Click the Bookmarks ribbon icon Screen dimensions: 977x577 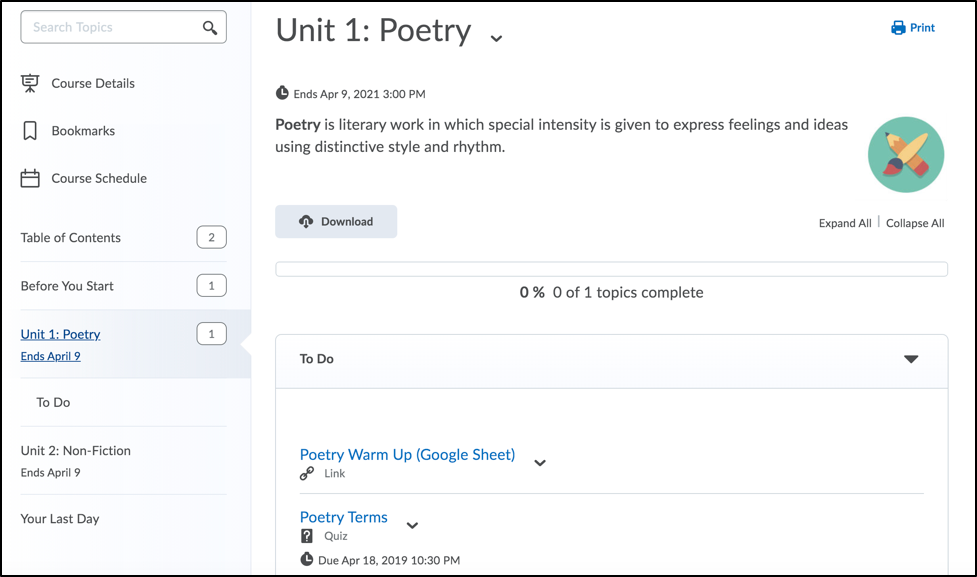[30, 131]
